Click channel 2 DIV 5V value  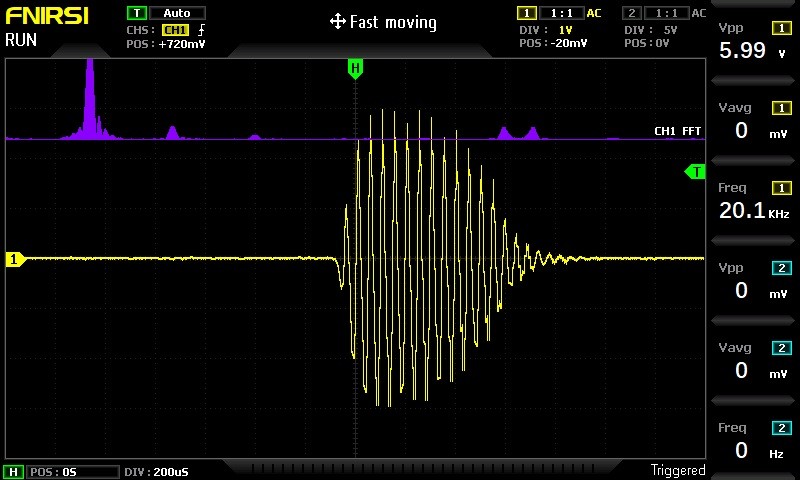(x=670, y=30)
